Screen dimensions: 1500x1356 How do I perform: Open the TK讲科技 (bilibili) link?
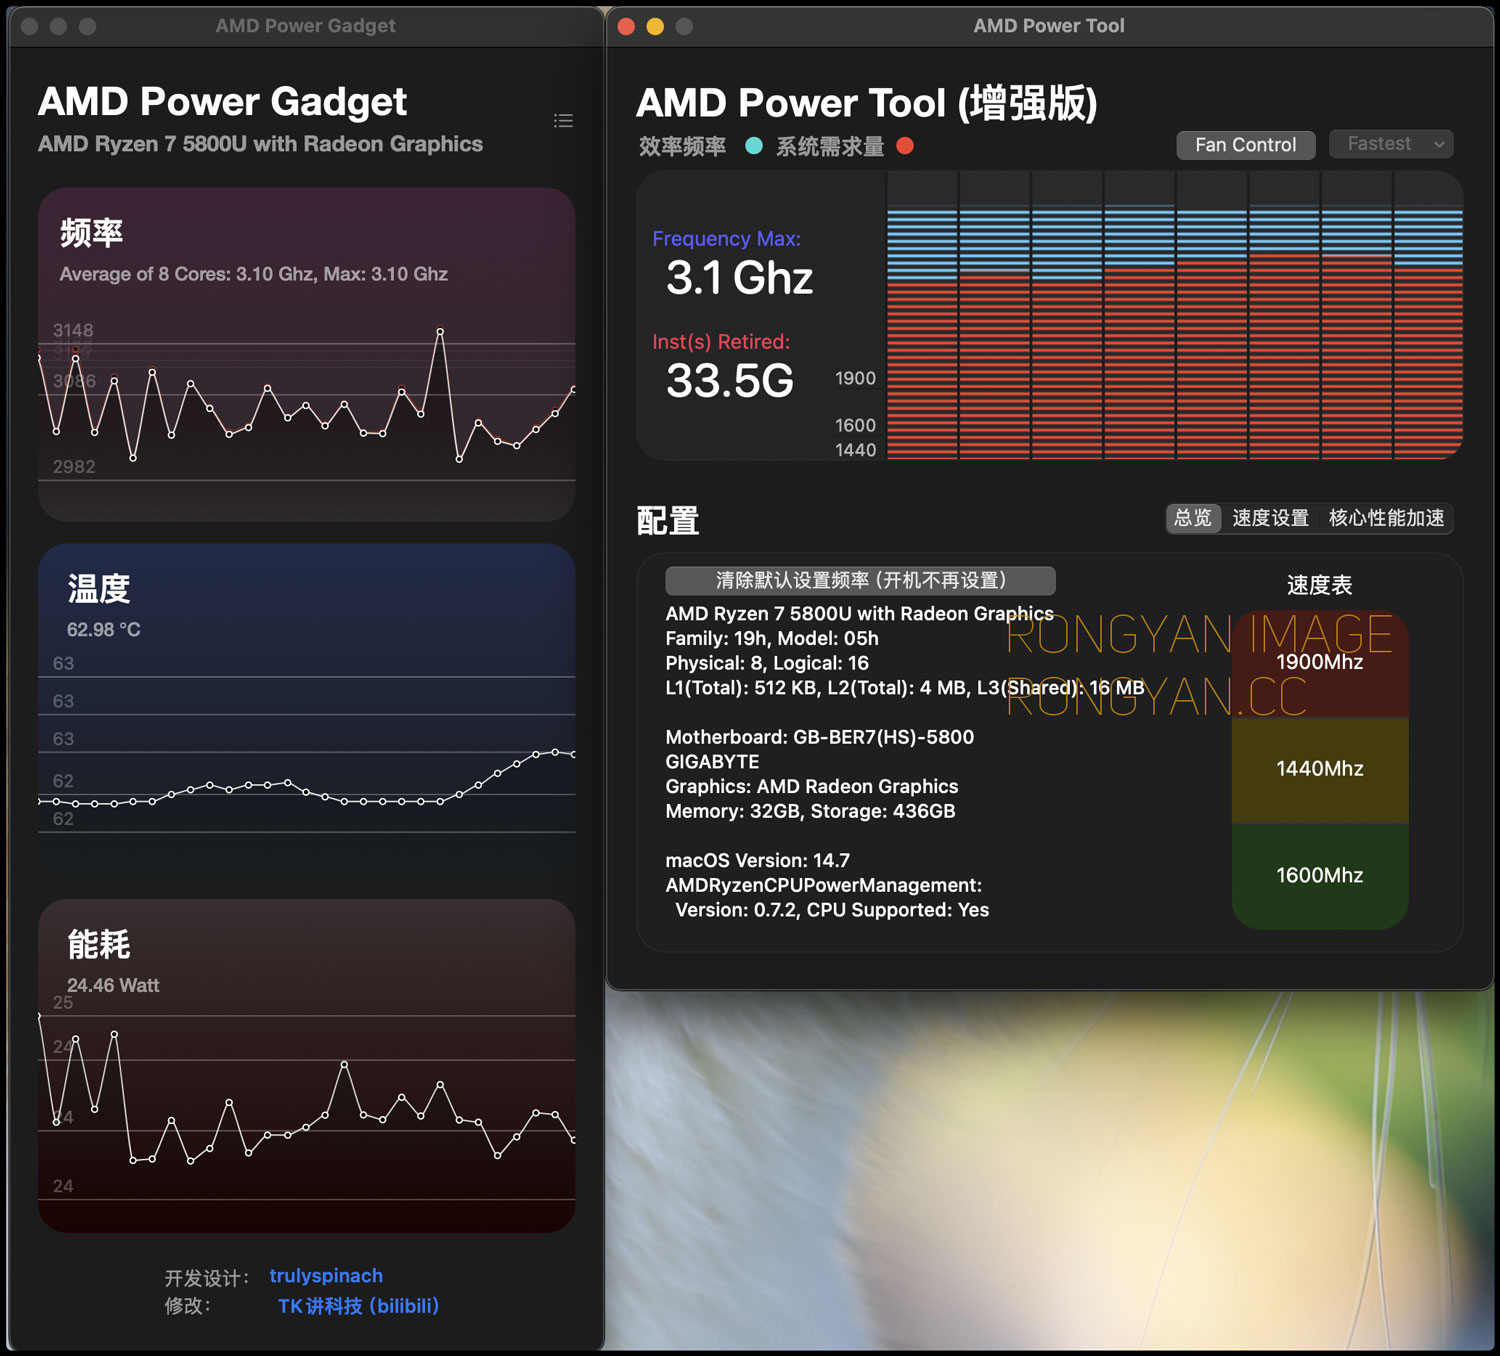358,1306
